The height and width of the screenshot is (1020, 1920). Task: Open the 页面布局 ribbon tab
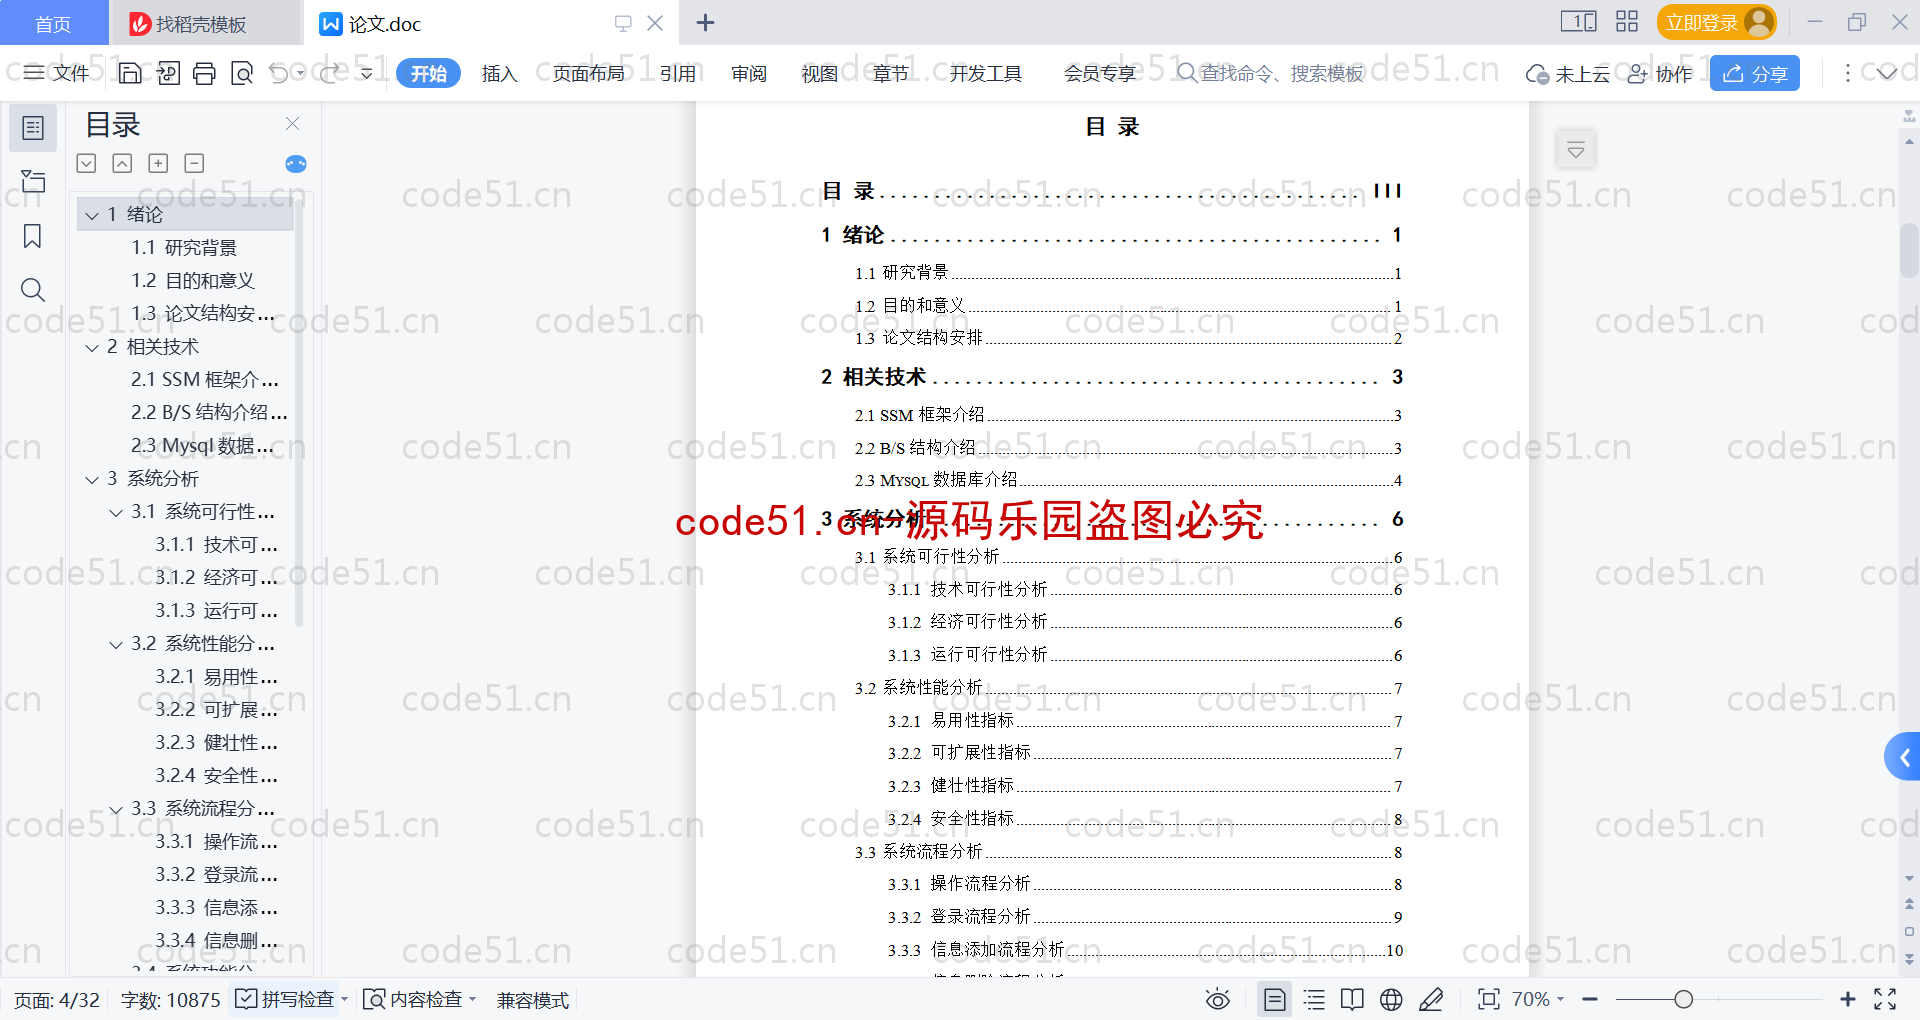point(588,73)
